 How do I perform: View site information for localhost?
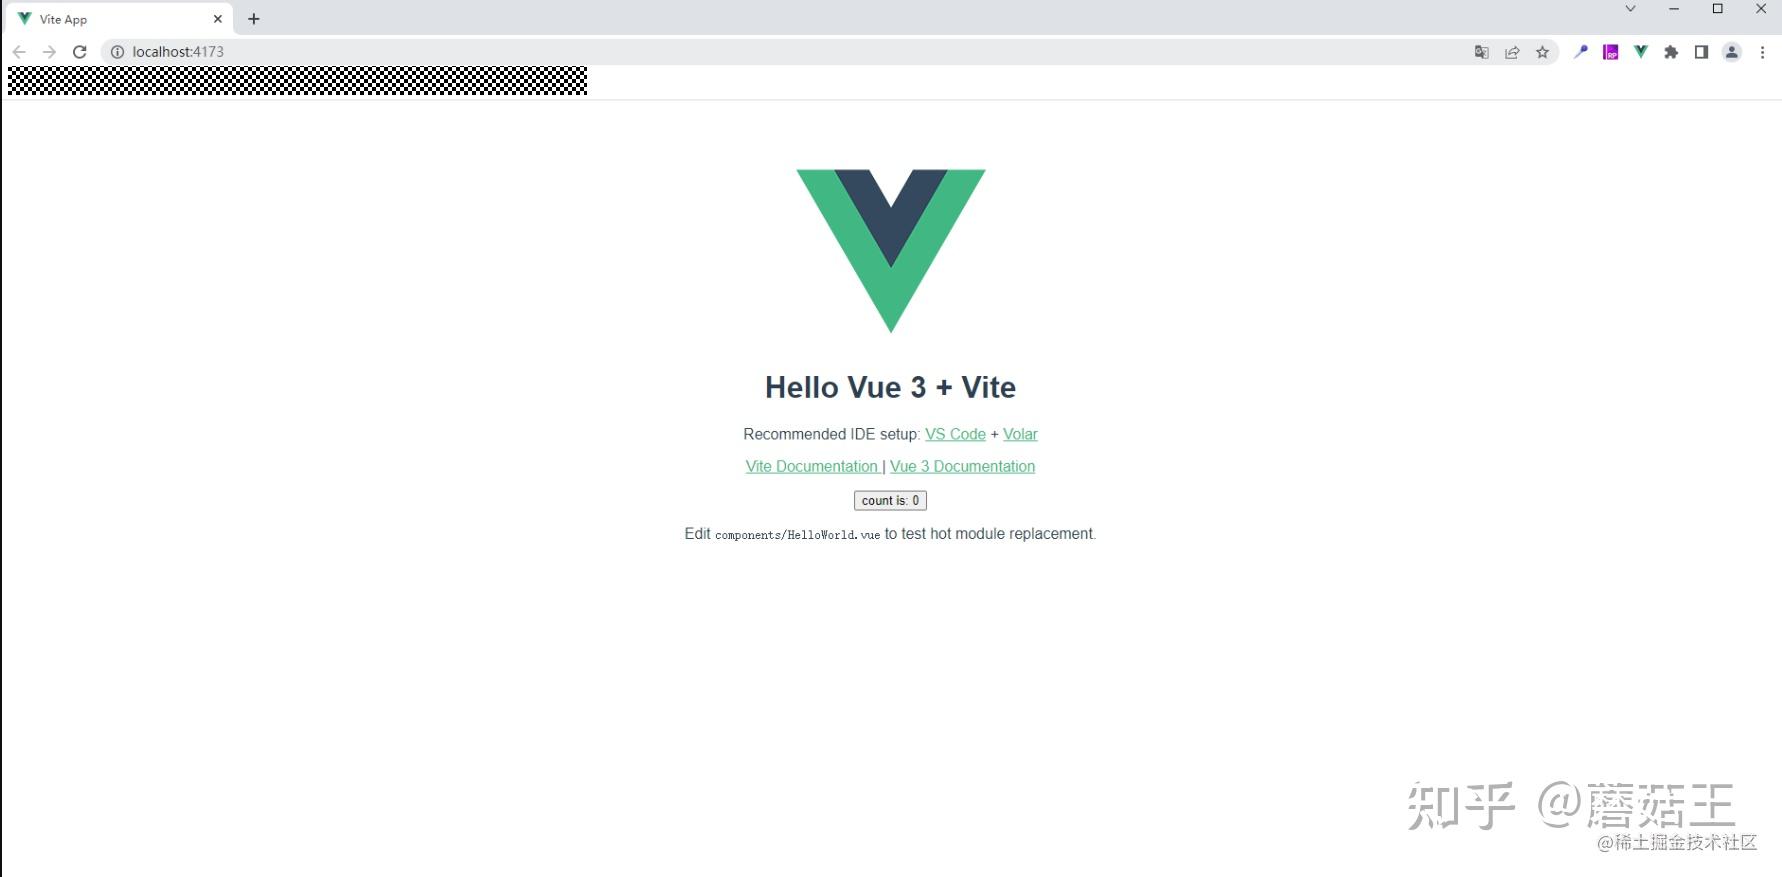pos(117,52)
